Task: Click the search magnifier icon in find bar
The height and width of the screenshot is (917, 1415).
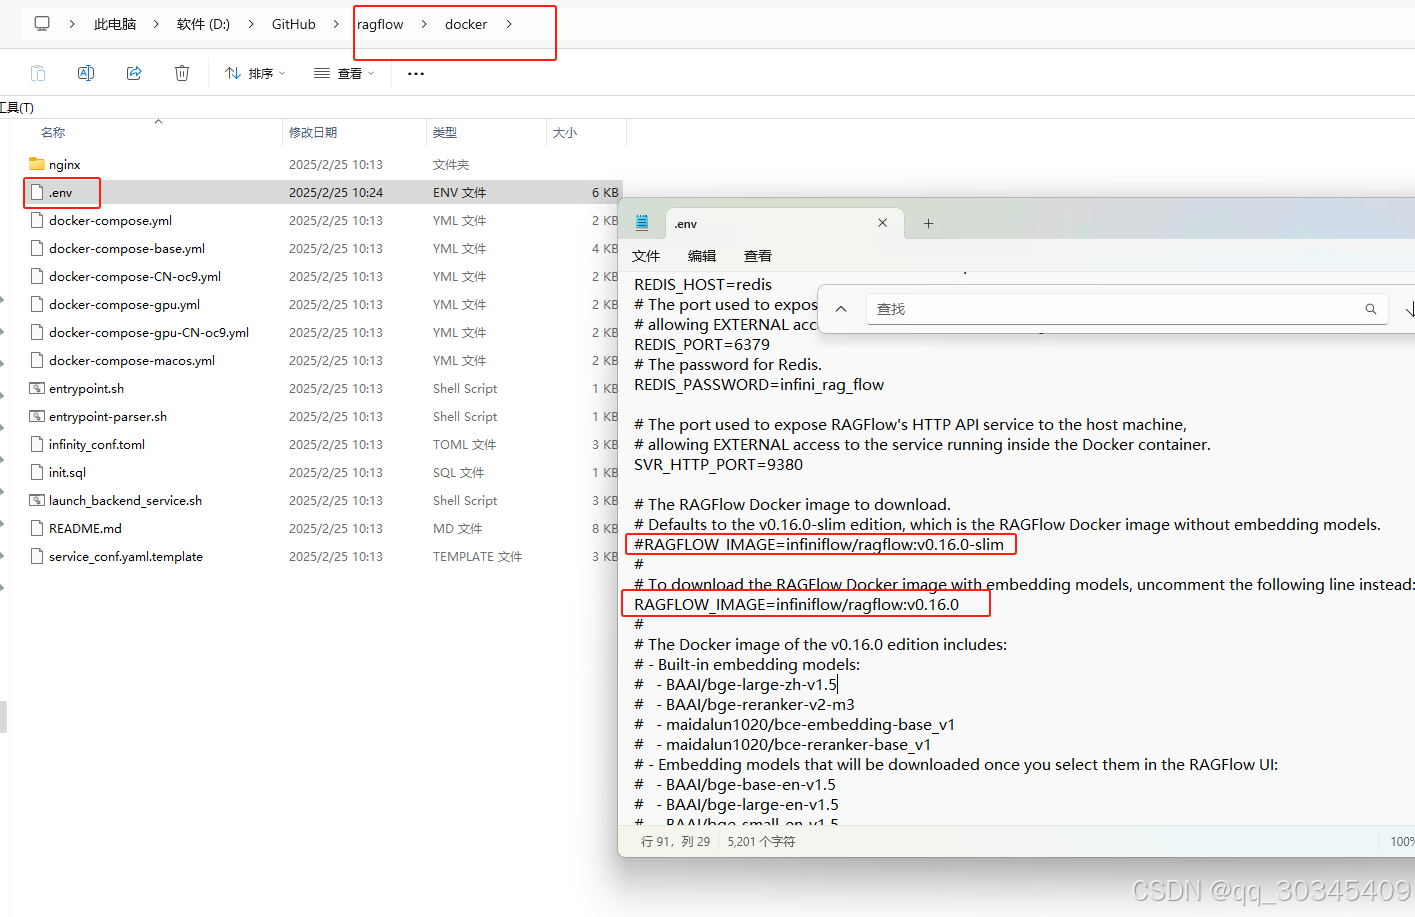Action: click(1371, 309)
